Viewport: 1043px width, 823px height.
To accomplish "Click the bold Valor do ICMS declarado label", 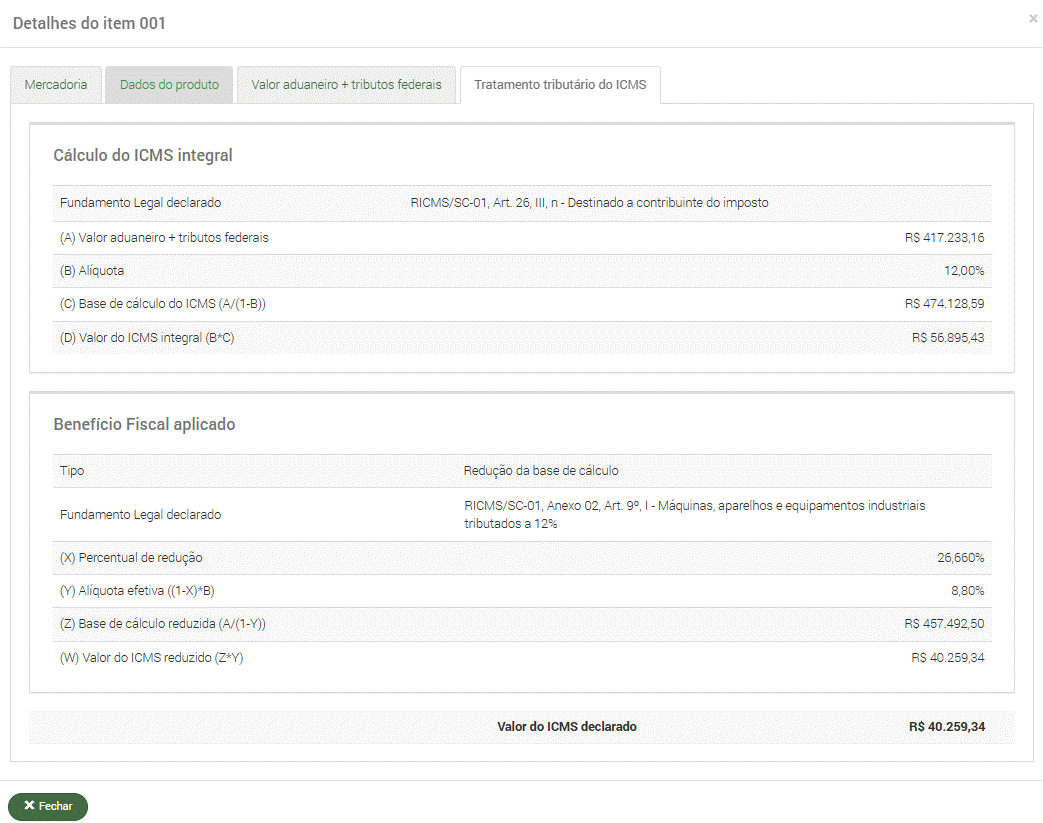I will click(x=567, y=727).
